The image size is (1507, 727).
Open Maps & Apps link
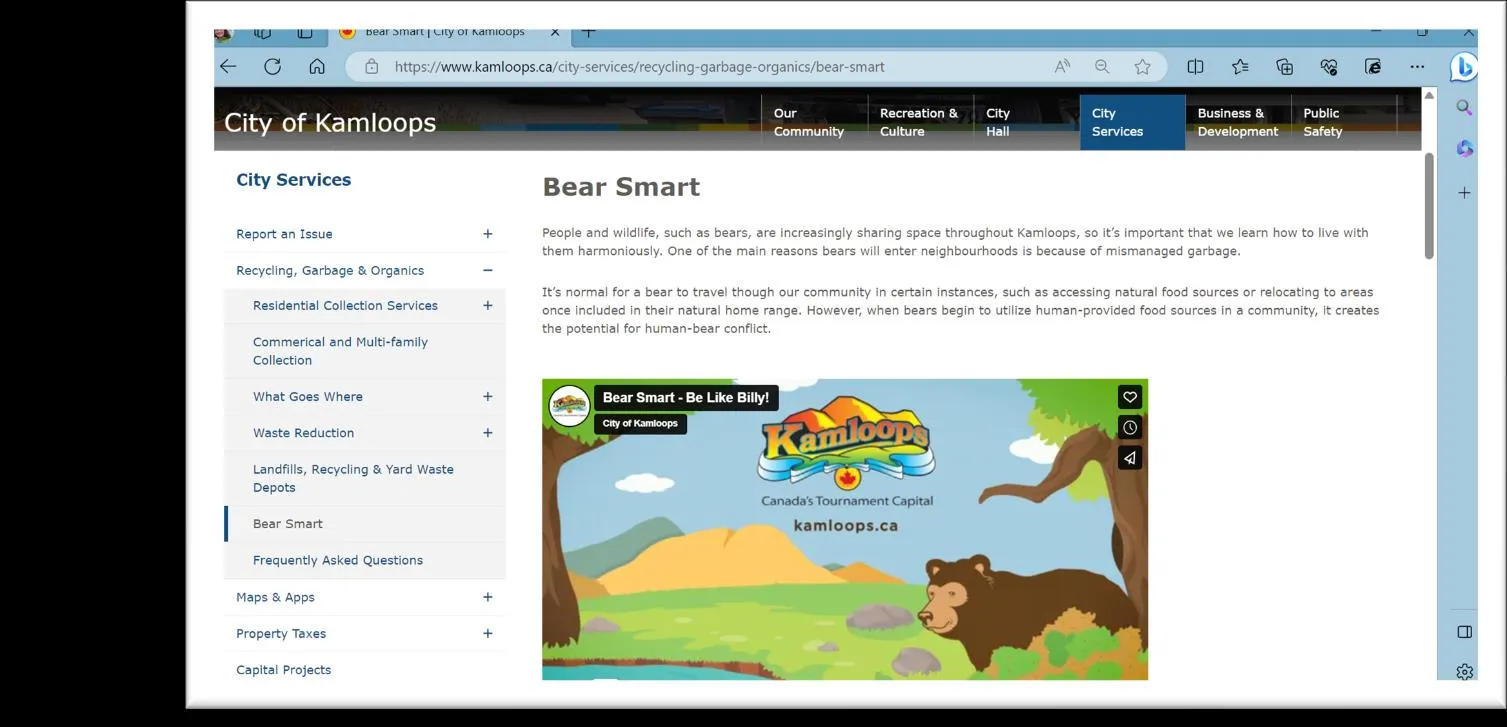coord(275,597)
